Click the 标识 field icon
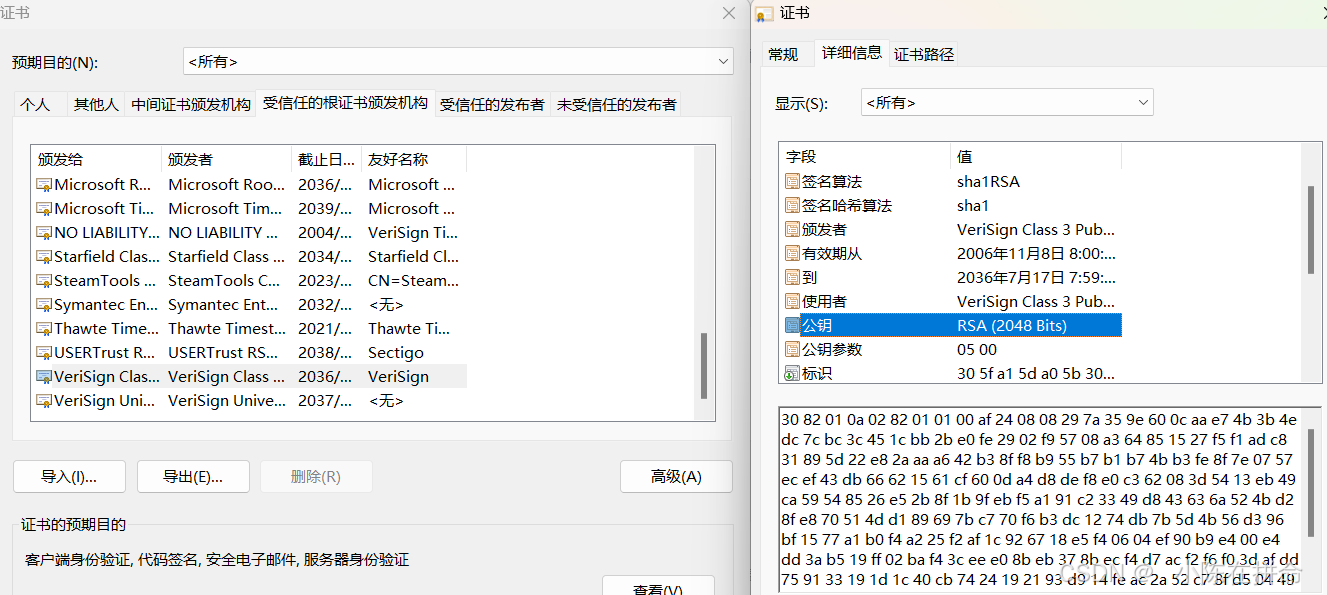 click(x=792, y=374)
